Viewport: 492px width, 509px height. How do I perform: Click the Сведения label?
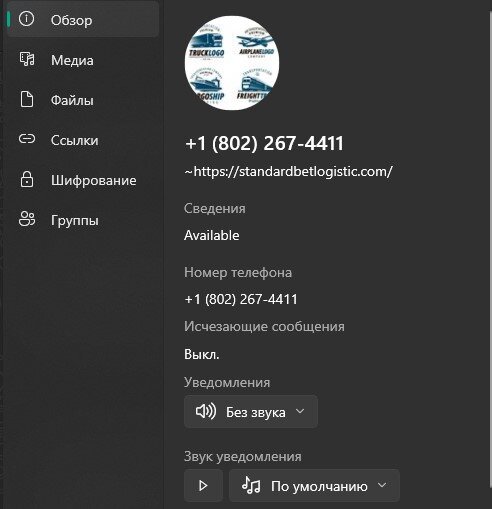point(215,208)
